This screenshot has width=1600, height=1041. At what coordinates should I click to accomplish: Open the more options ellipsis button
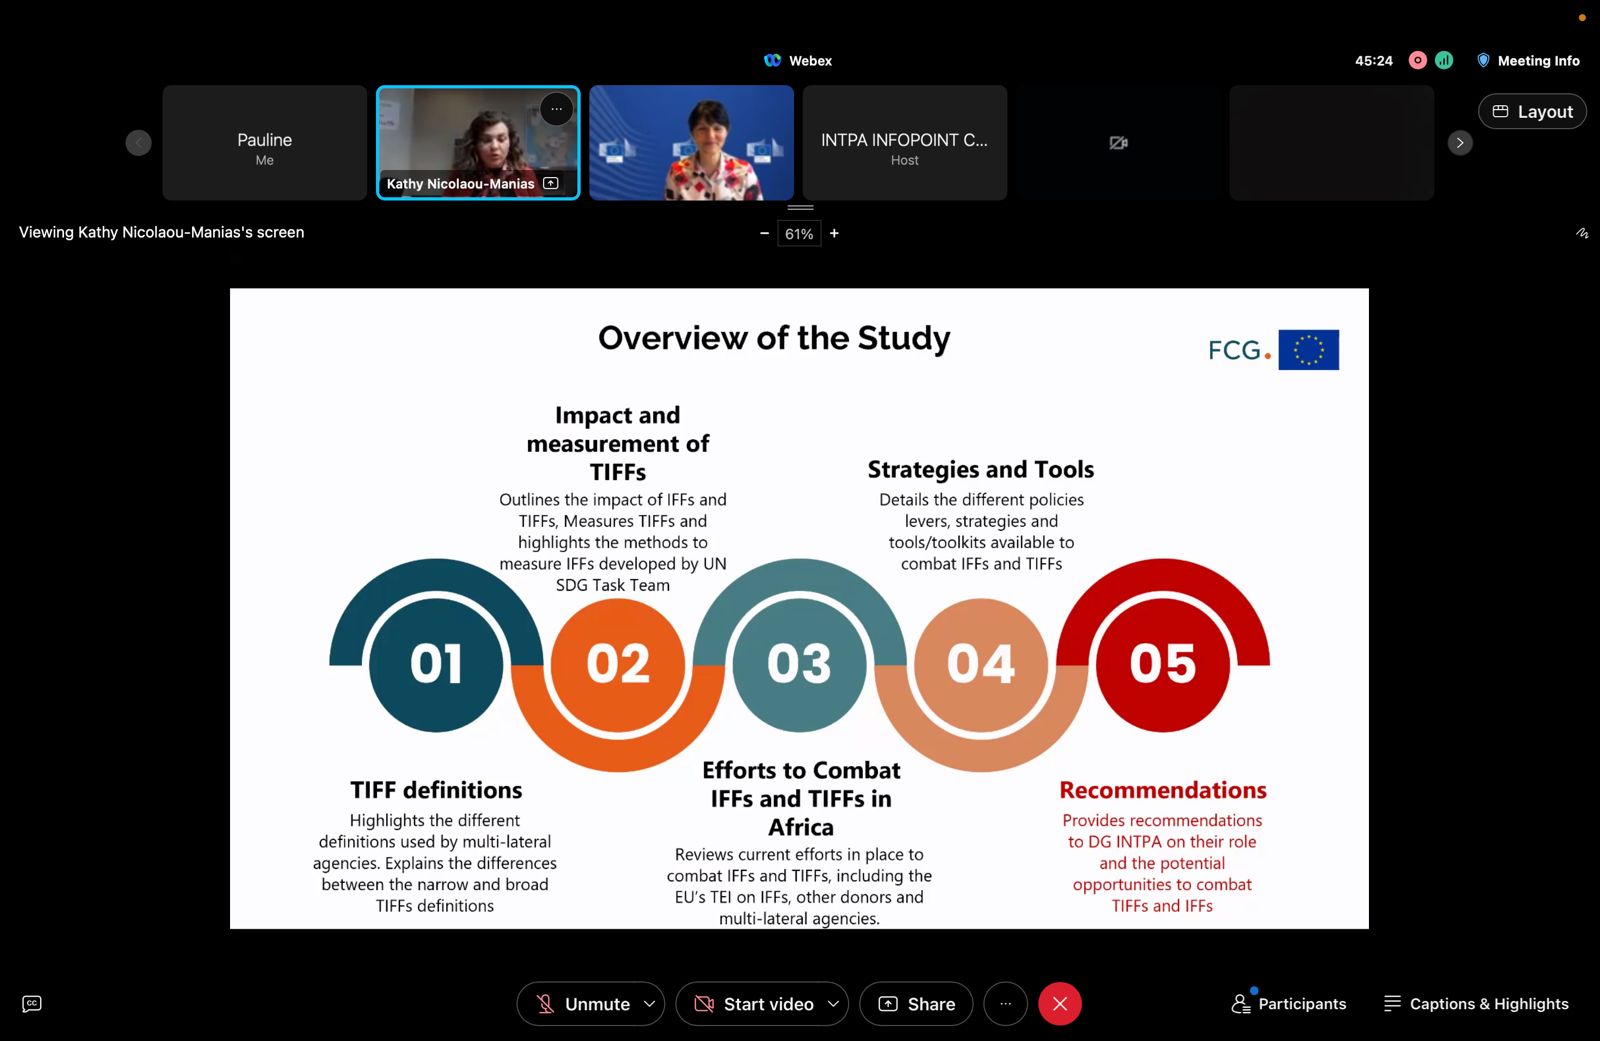coord(1005,1004)
